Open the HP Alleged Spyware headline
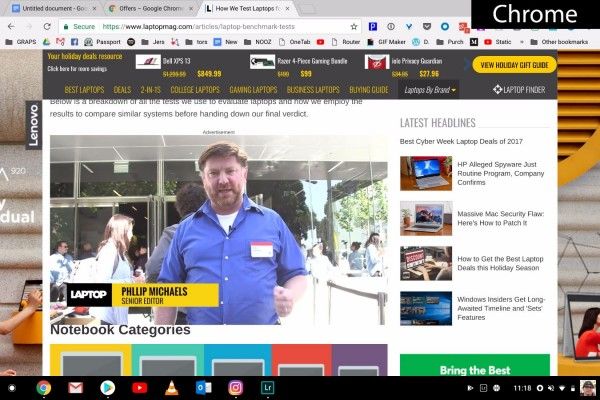Image resolution: width=600 pixels, height=400 pixels. tap(501, 173)
